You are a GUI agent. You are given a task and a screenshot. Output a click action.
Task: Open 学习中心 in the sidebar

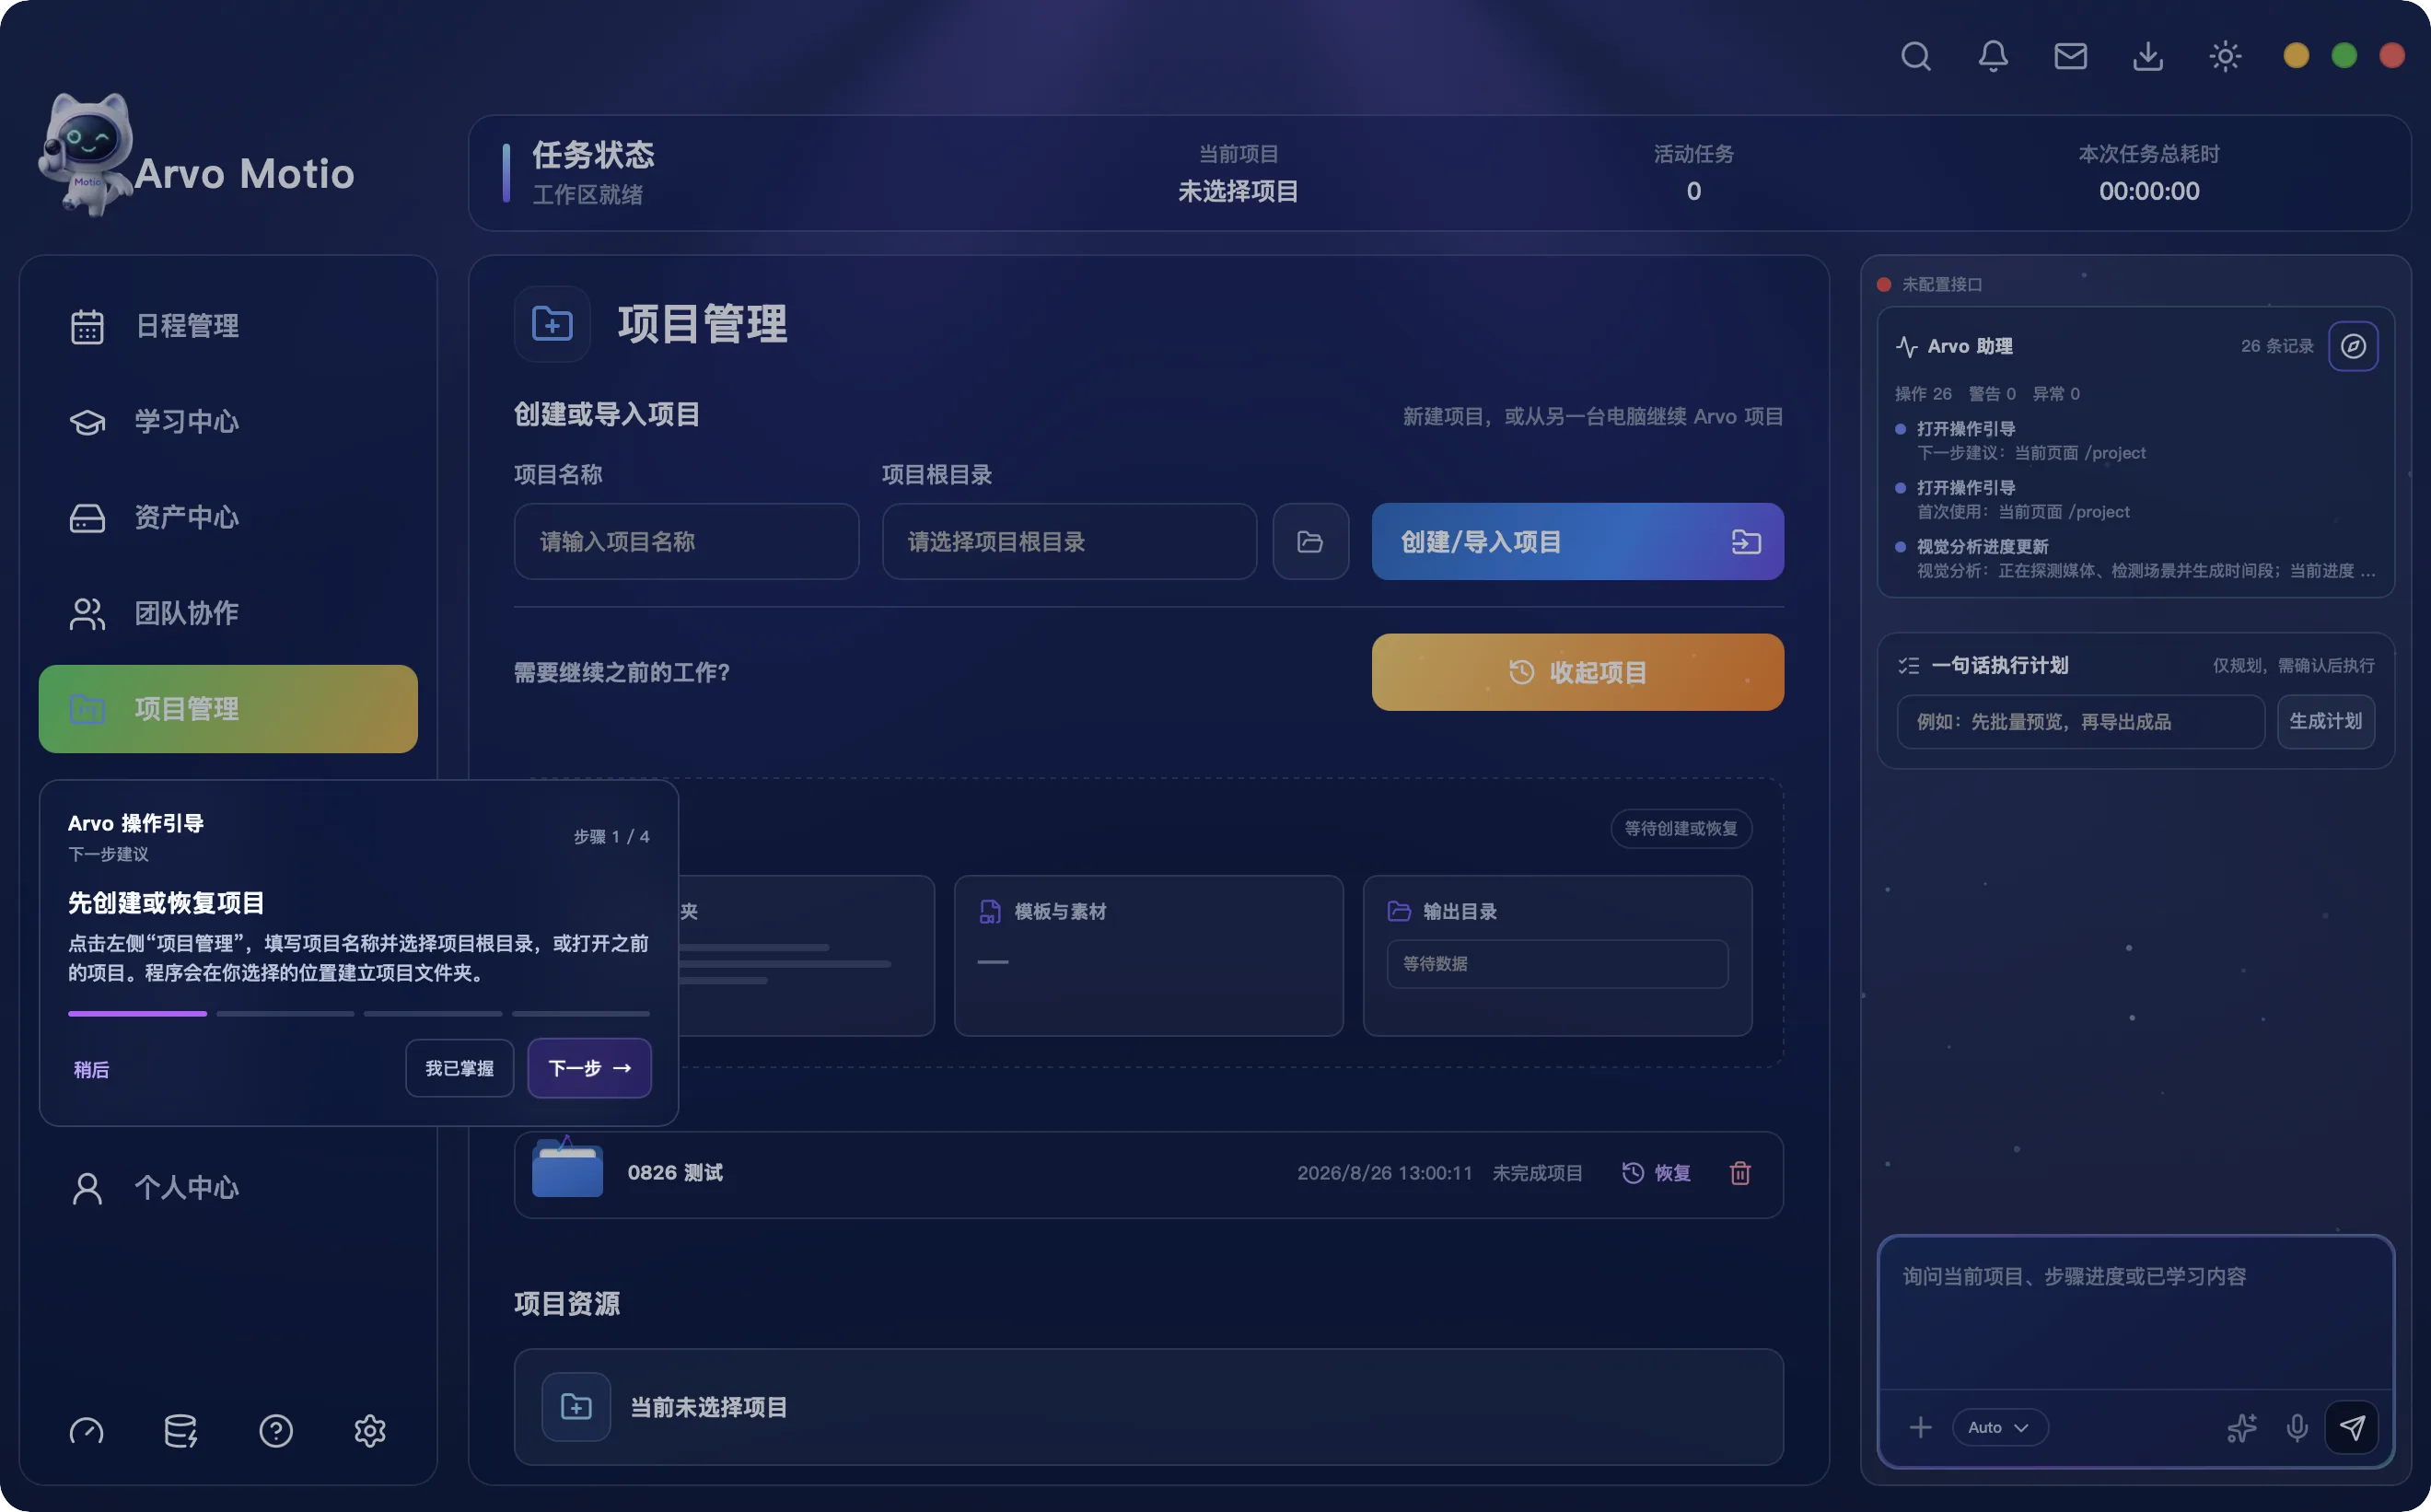(x=228, y=422)
